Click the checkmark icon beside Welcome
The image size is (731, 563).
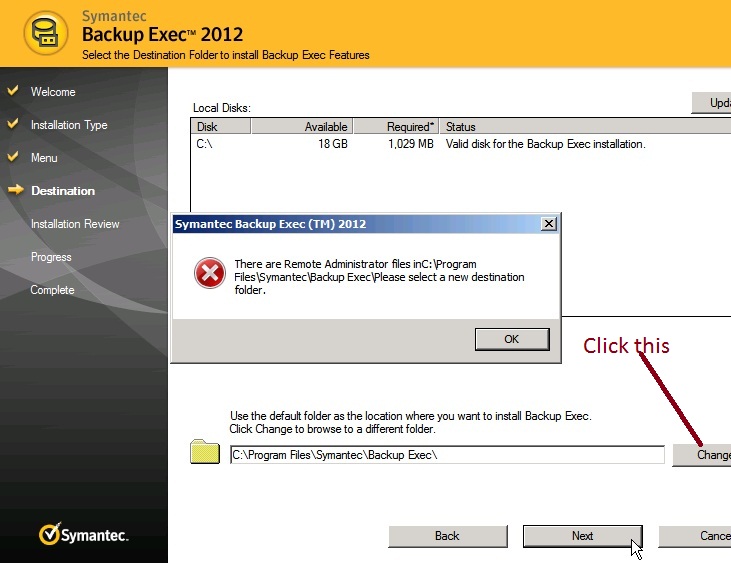tap(14, 91)
